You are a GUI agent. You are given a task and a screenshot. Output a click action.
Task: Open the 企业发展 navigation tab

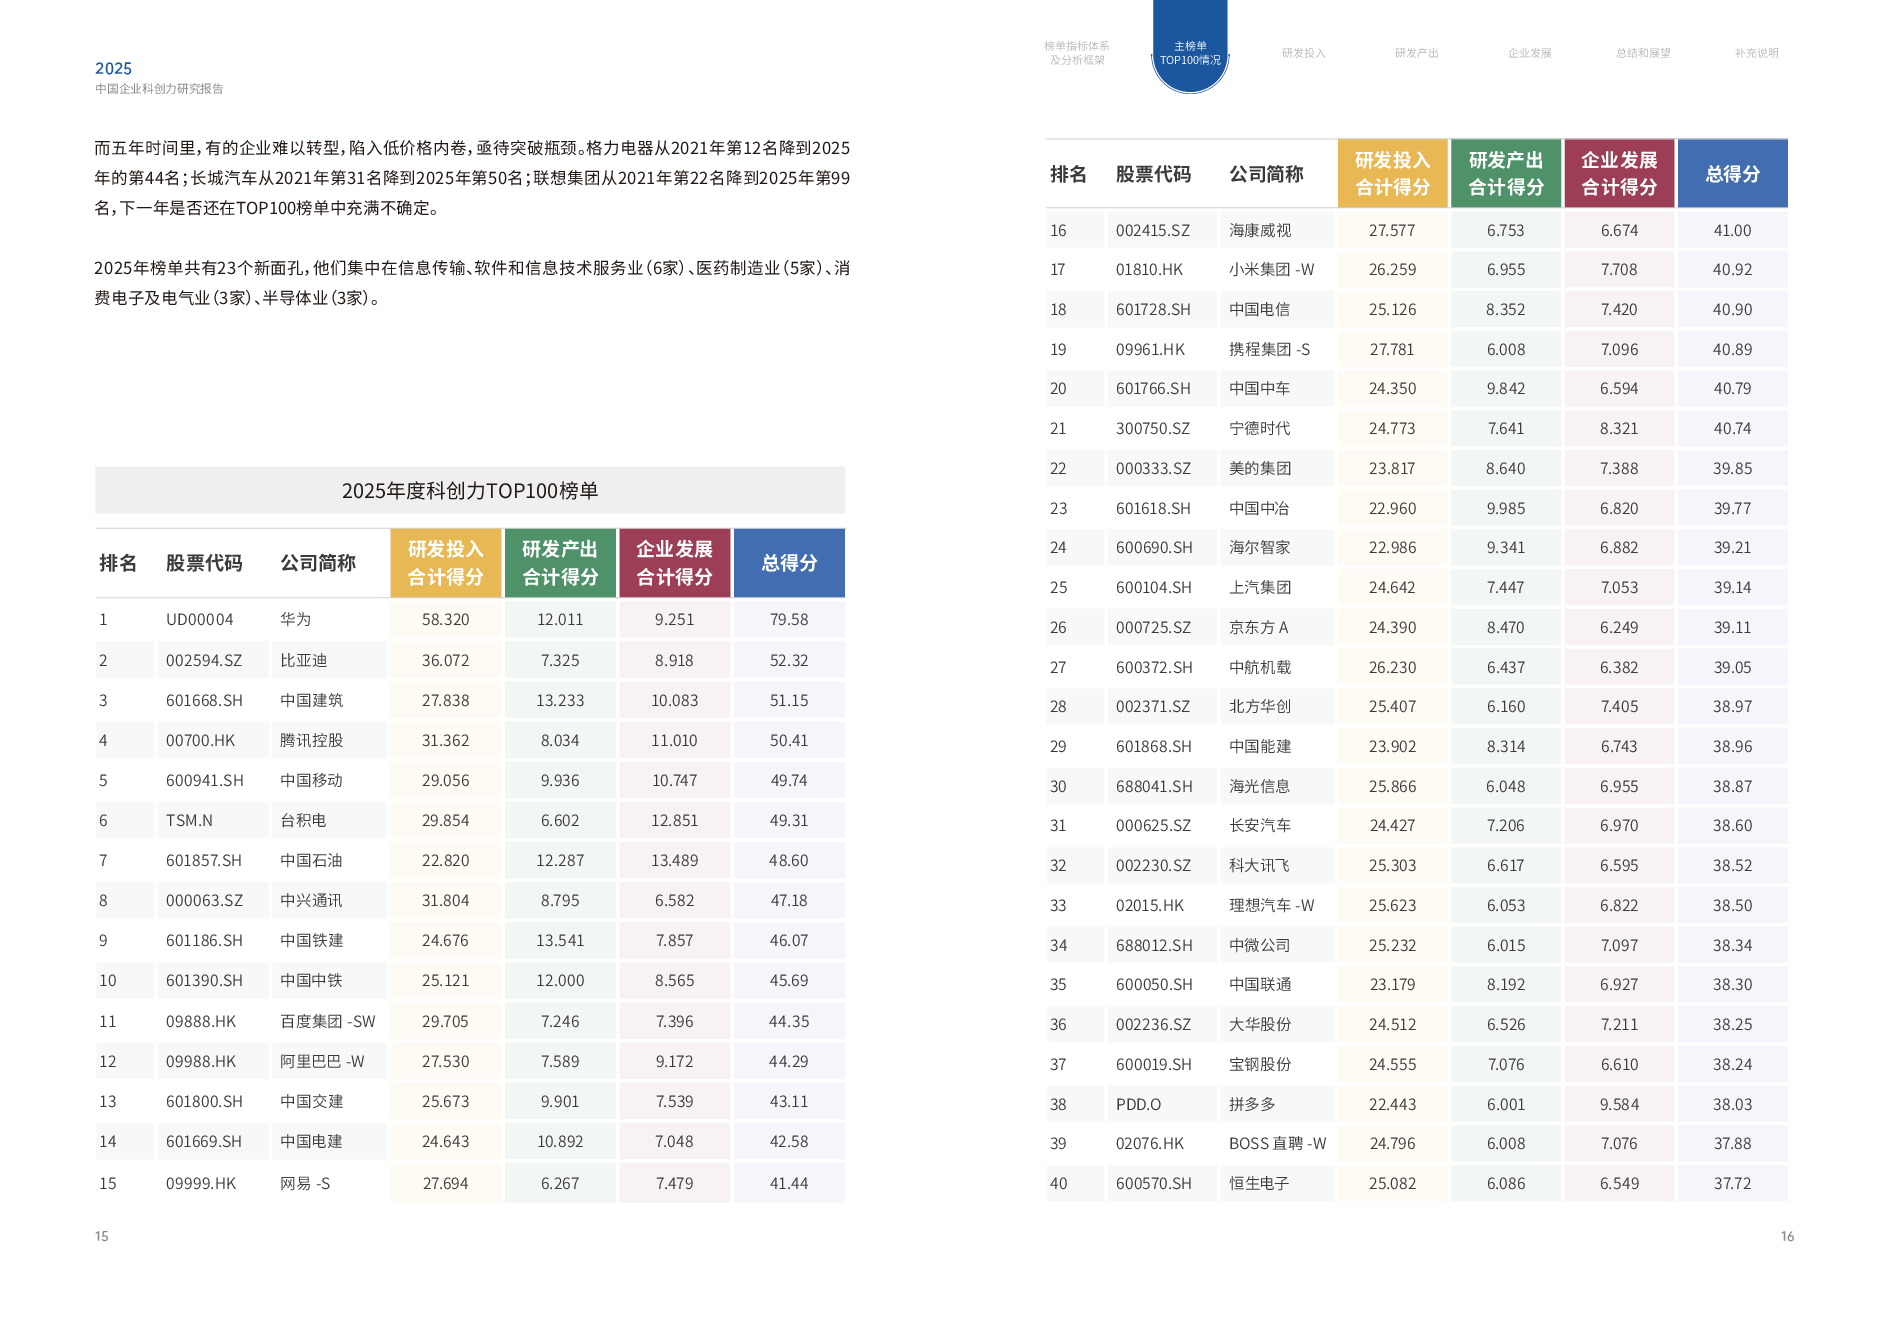pos(1529,53)
